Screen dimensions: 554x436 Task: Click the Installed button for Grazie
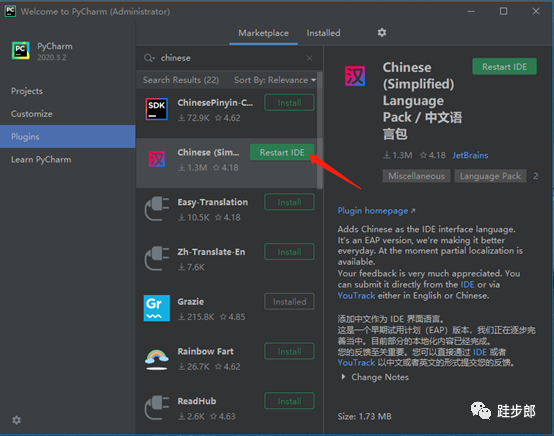tap(289, 302)
